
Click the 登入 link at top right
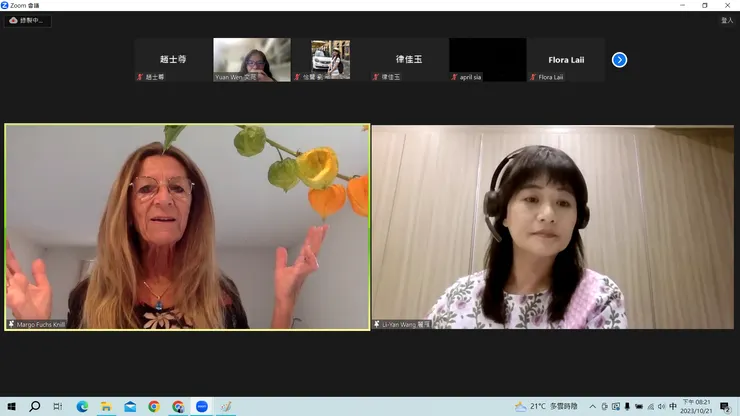click(x=727, y=20)
